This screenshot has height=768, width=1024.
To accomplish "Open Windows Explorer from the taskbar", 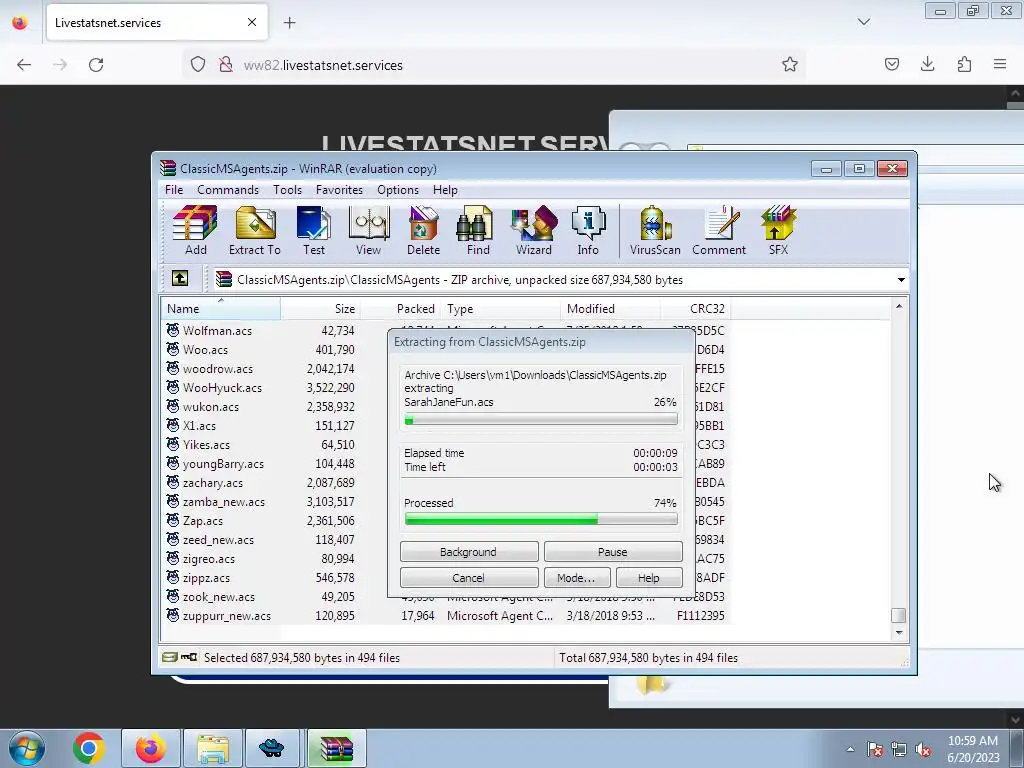I will tap(213, 748).
